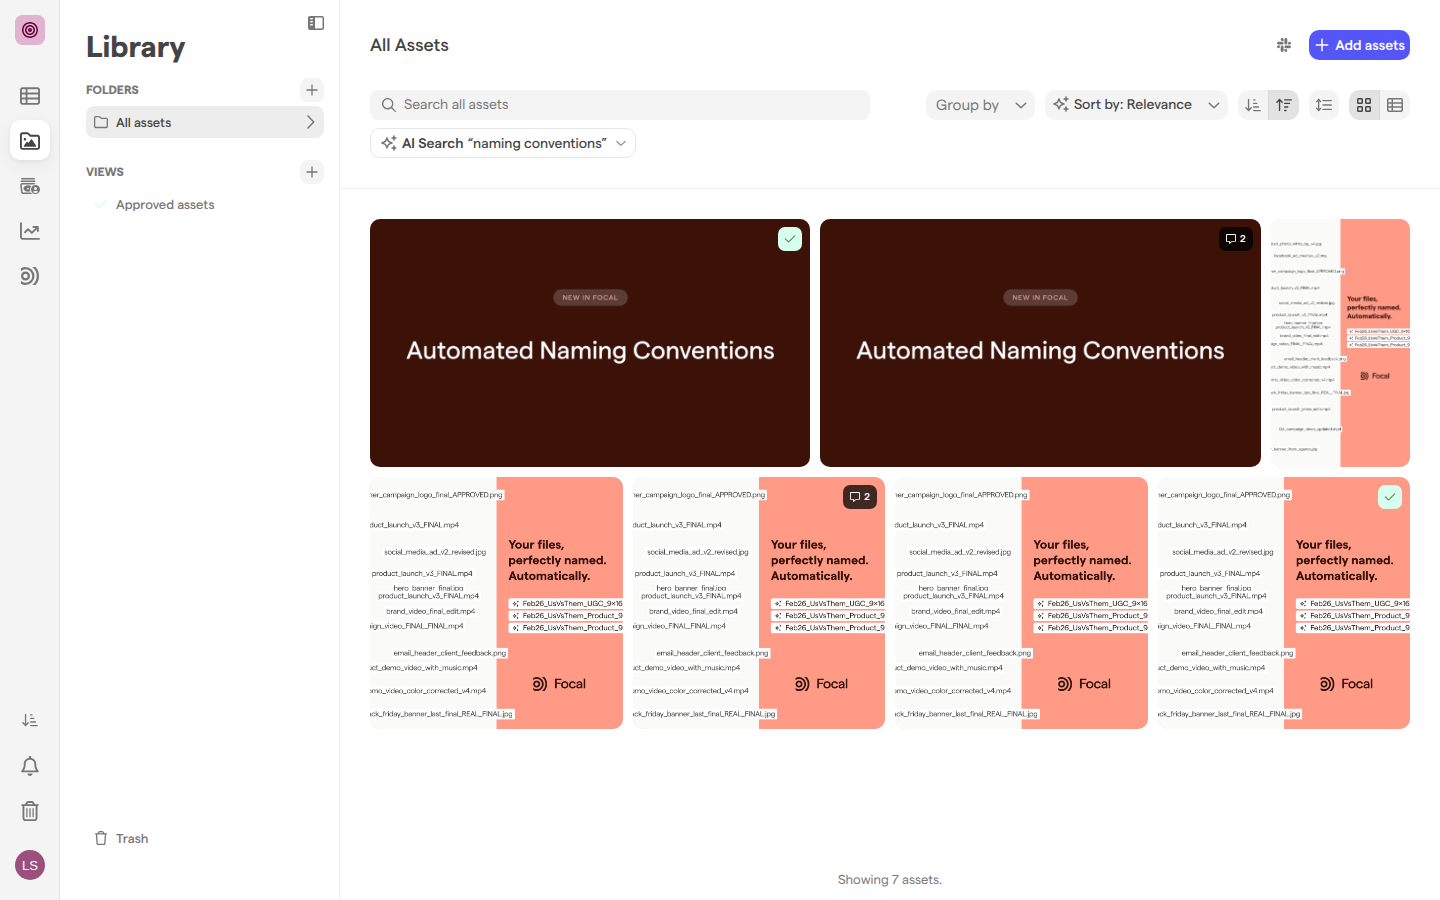Viewport: 1440px width, 900px height.
Task: Open the image library icon in the left rail
Action: tap(30, 141)
